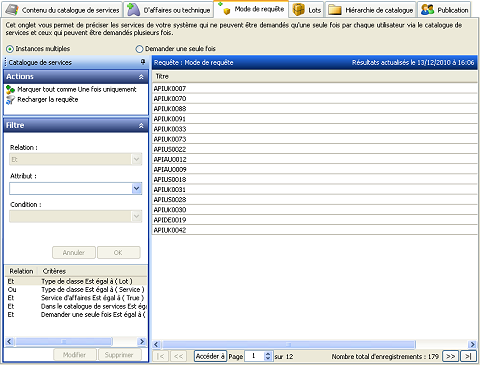Select the APIUS0018 row
Viewport: 480px width, 365px height.
(315, 179)
